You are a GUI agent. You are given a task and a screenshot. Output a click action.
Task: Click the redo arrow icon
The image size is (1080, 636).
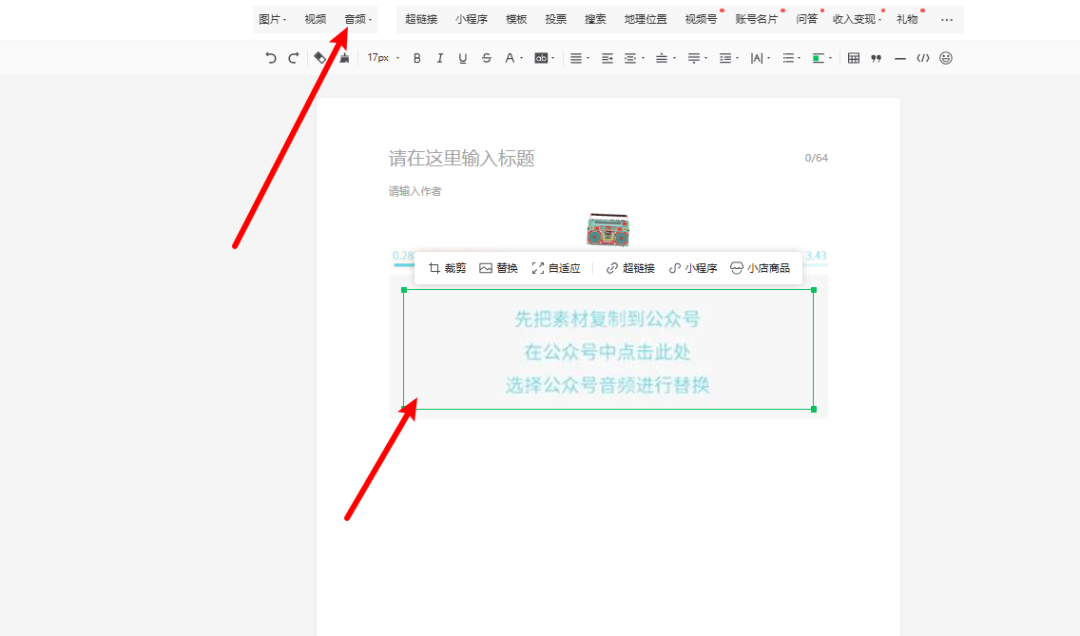[293, 58]
